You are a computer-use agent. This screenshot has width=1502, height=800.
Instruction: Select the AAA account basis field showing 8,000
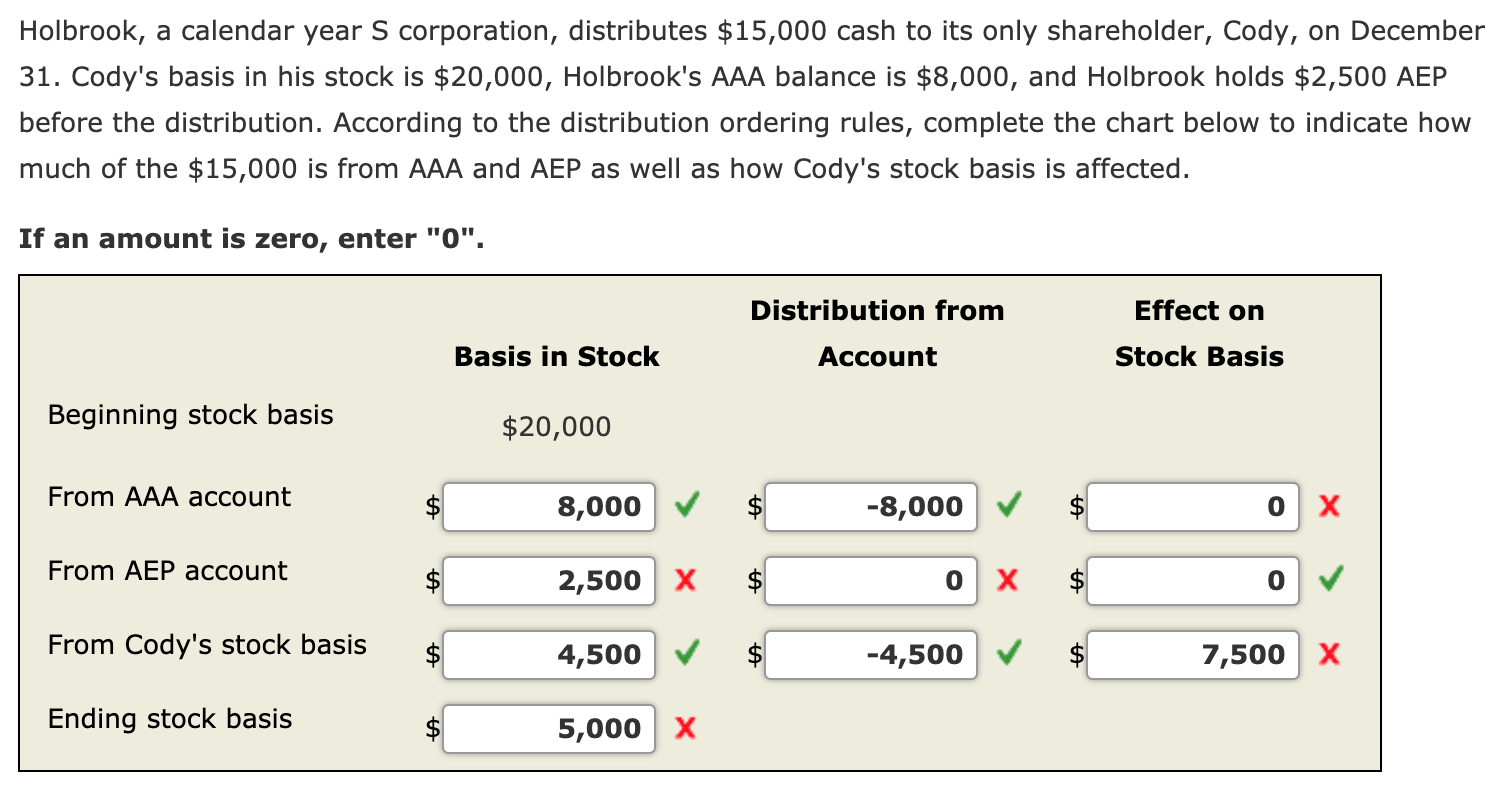tap(549, 506)
